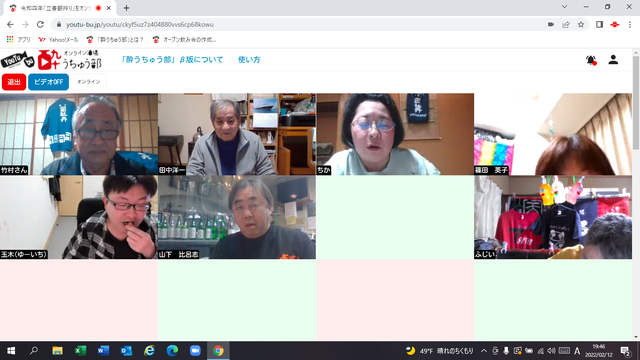Screen dimensions: 640x360
Task: Open Excel from taskbar
Action: coord(80,351)
